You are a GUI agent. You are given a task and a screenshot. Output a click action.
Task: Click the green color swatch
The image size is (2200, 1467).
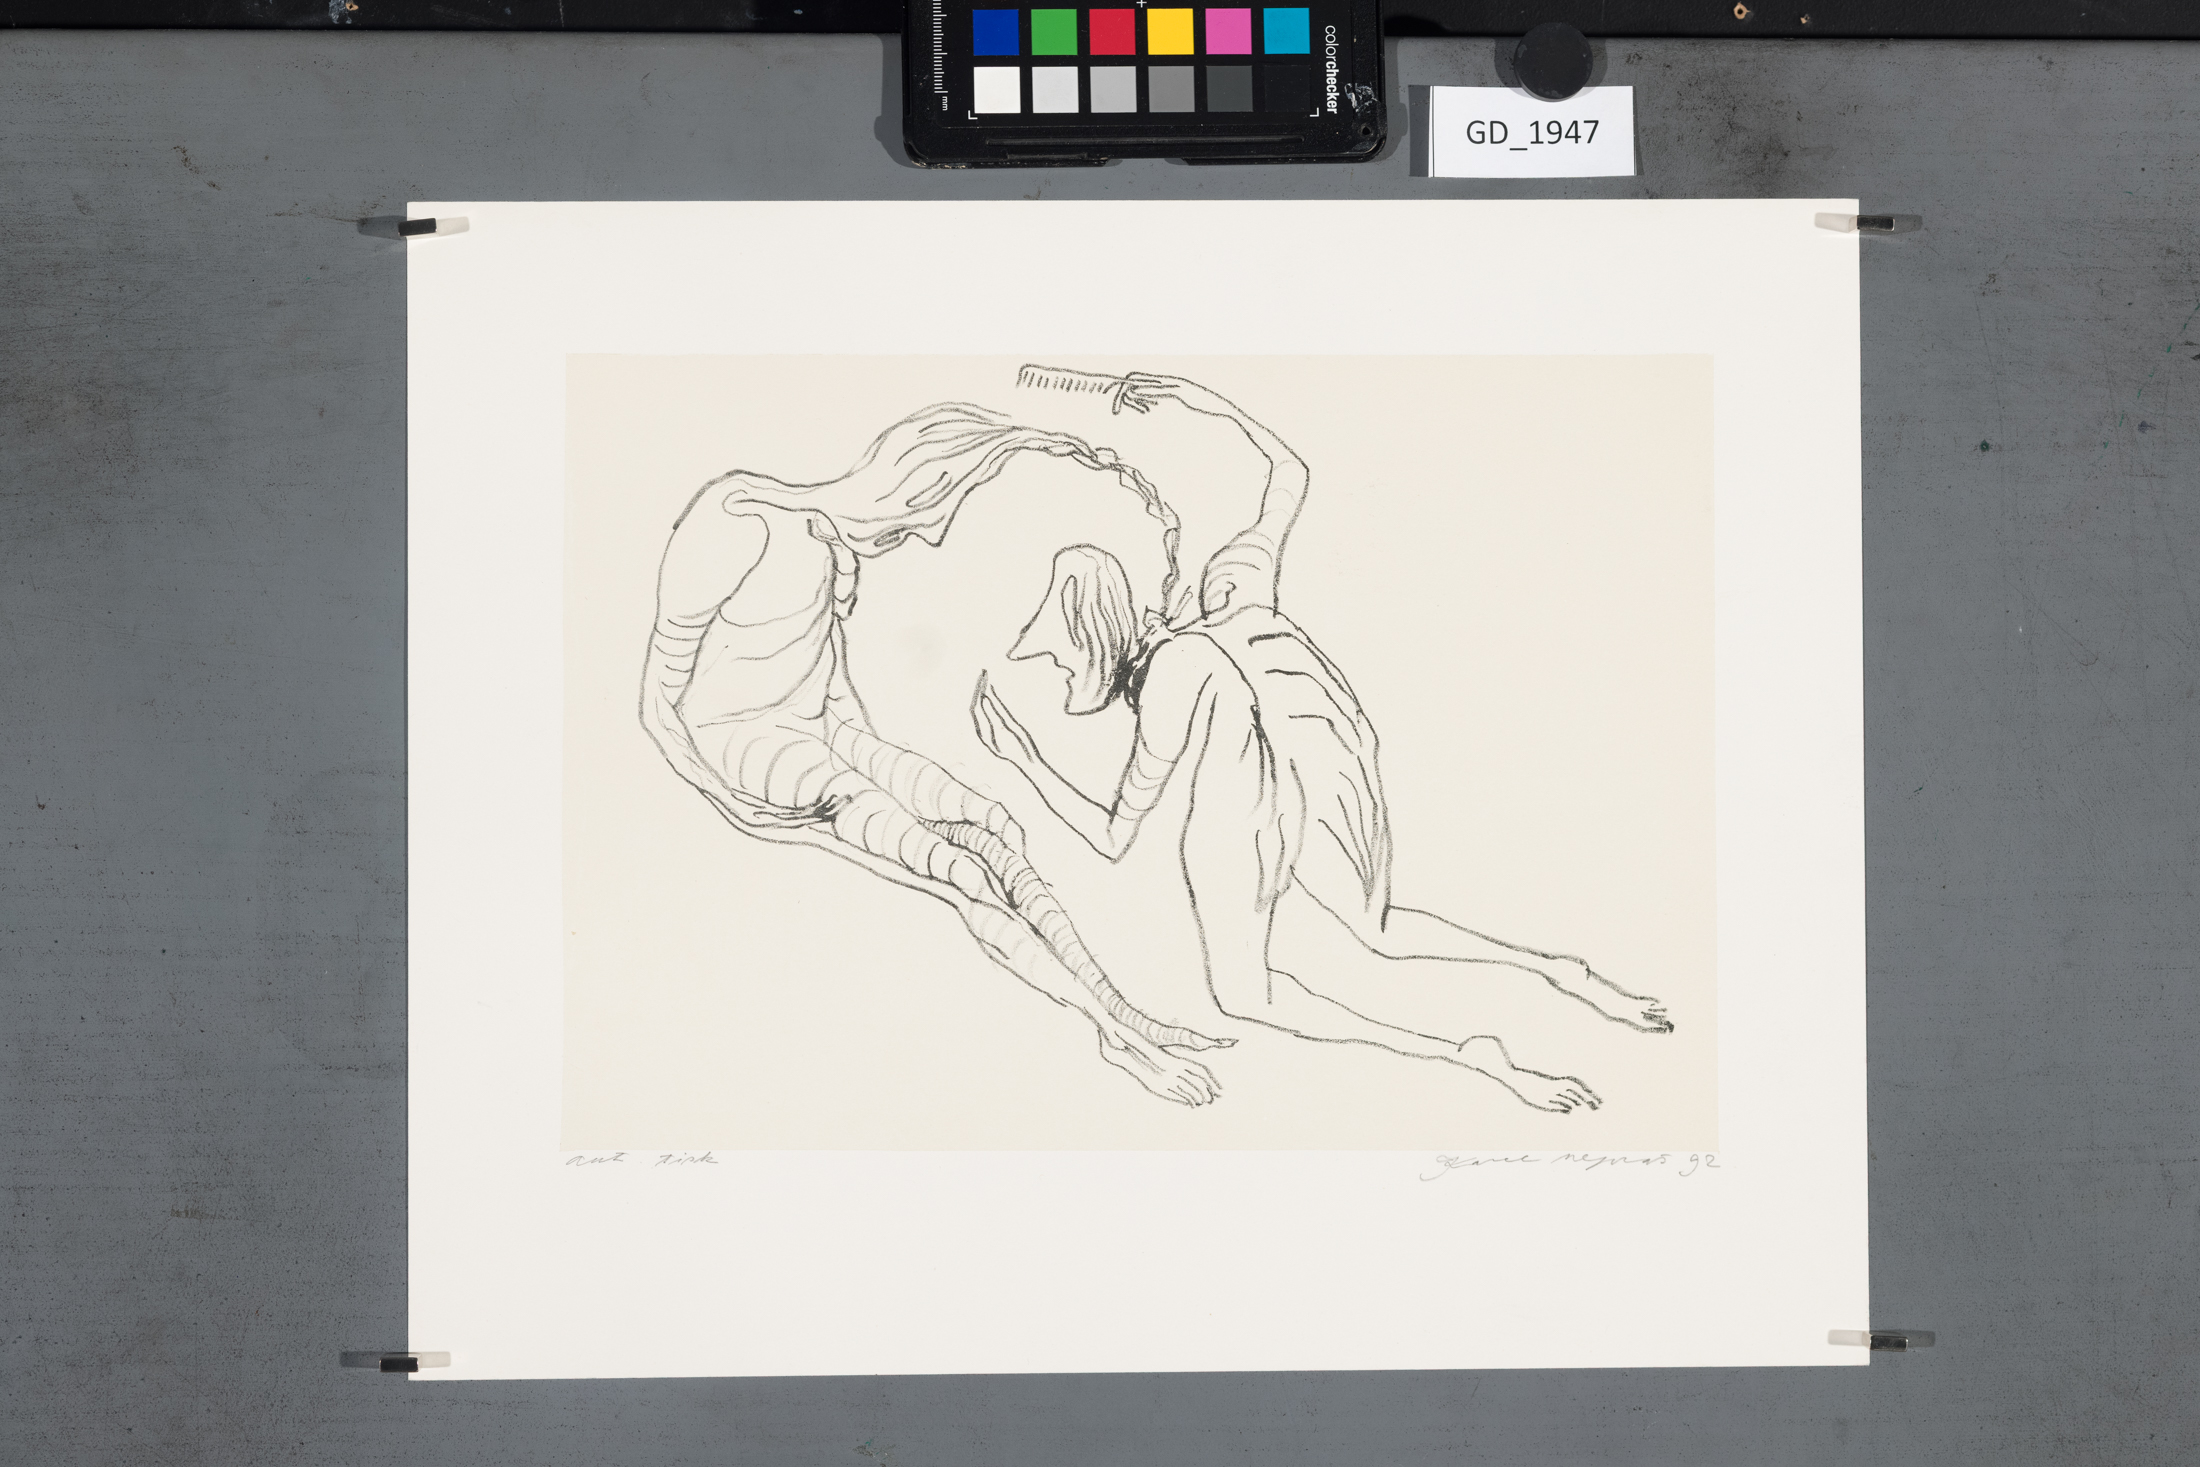point(1053,32)
